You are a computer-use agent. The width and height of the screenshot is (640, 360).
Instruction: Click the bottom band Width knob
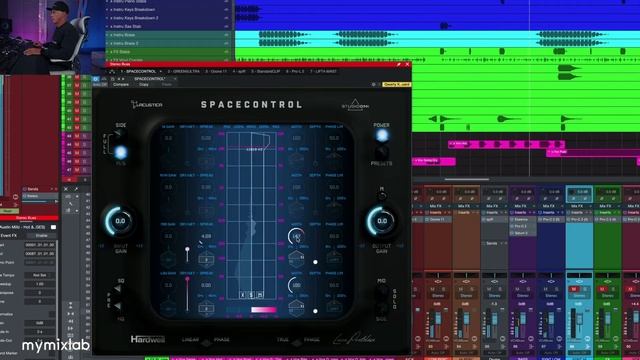coord(296,285)
